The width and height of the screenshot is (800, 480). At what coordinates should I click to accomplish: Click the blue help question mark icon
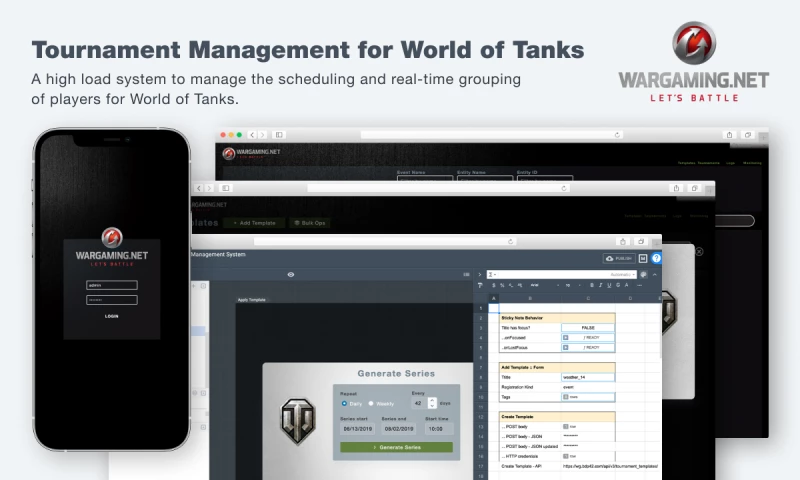point(656,258)
